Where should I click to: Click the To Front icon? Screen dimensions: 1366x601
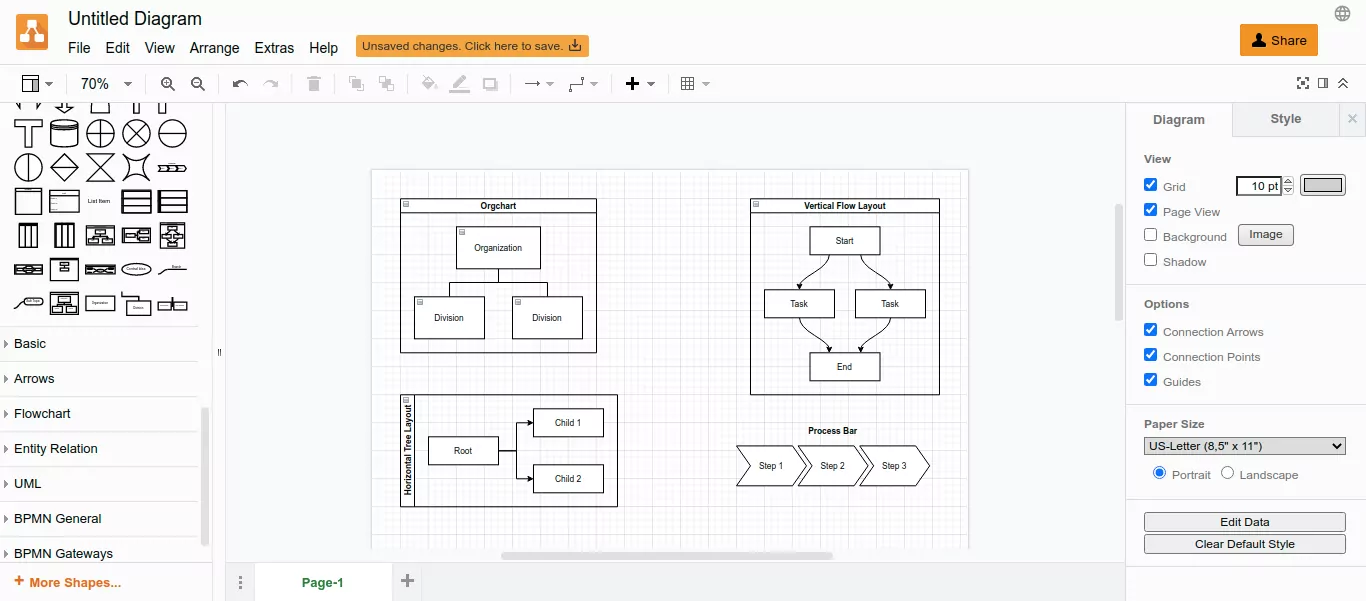tap(356, 85)
